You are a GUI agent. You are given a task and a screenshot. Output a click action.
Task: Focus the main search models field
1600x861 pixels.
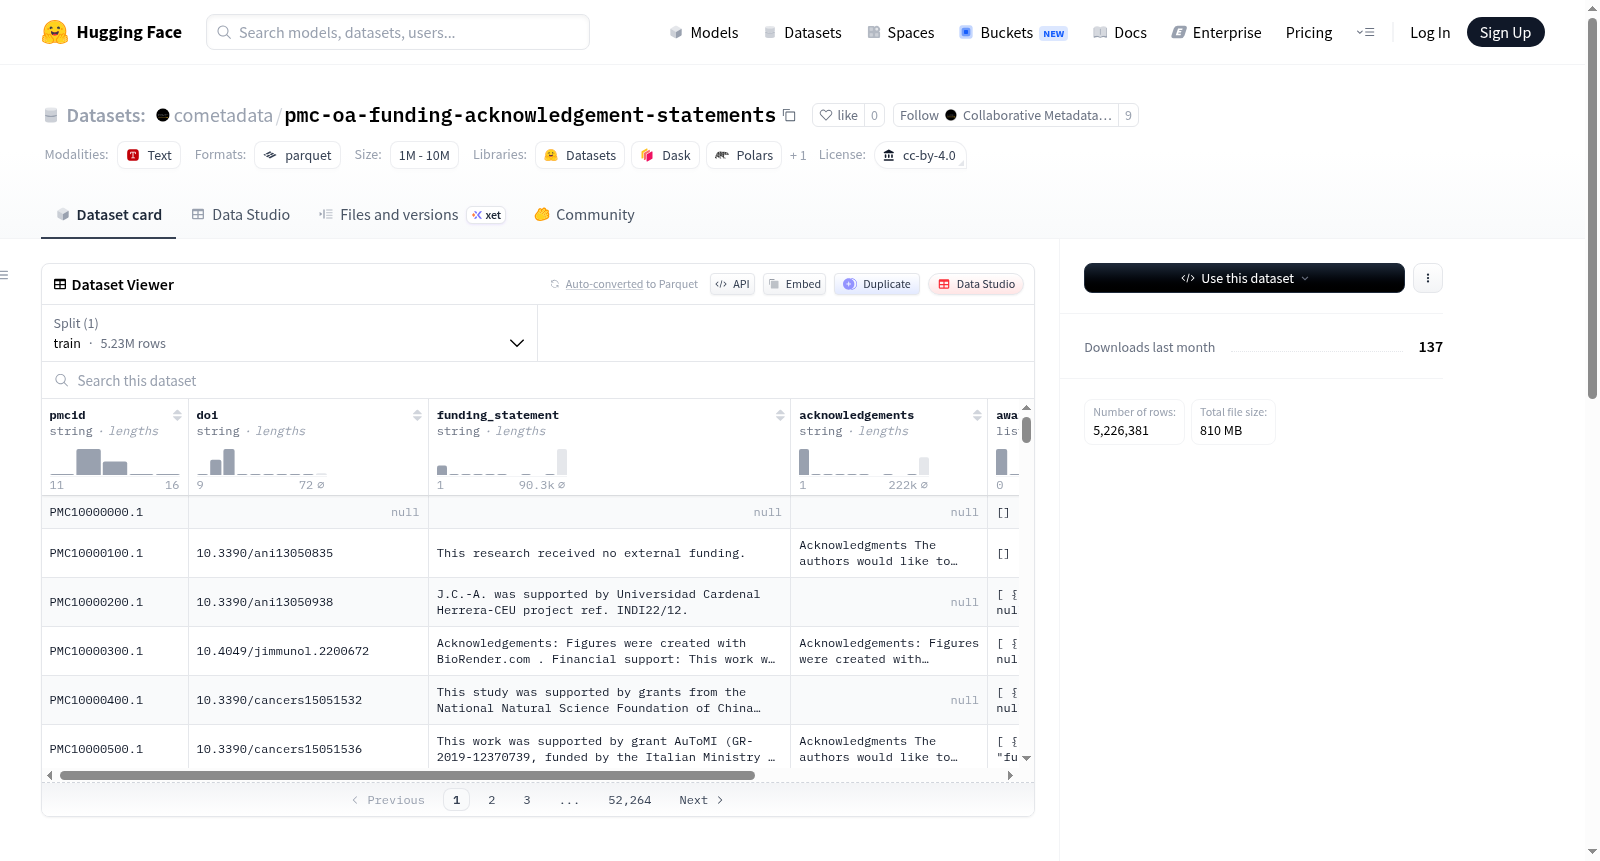(x=398, y=32)
